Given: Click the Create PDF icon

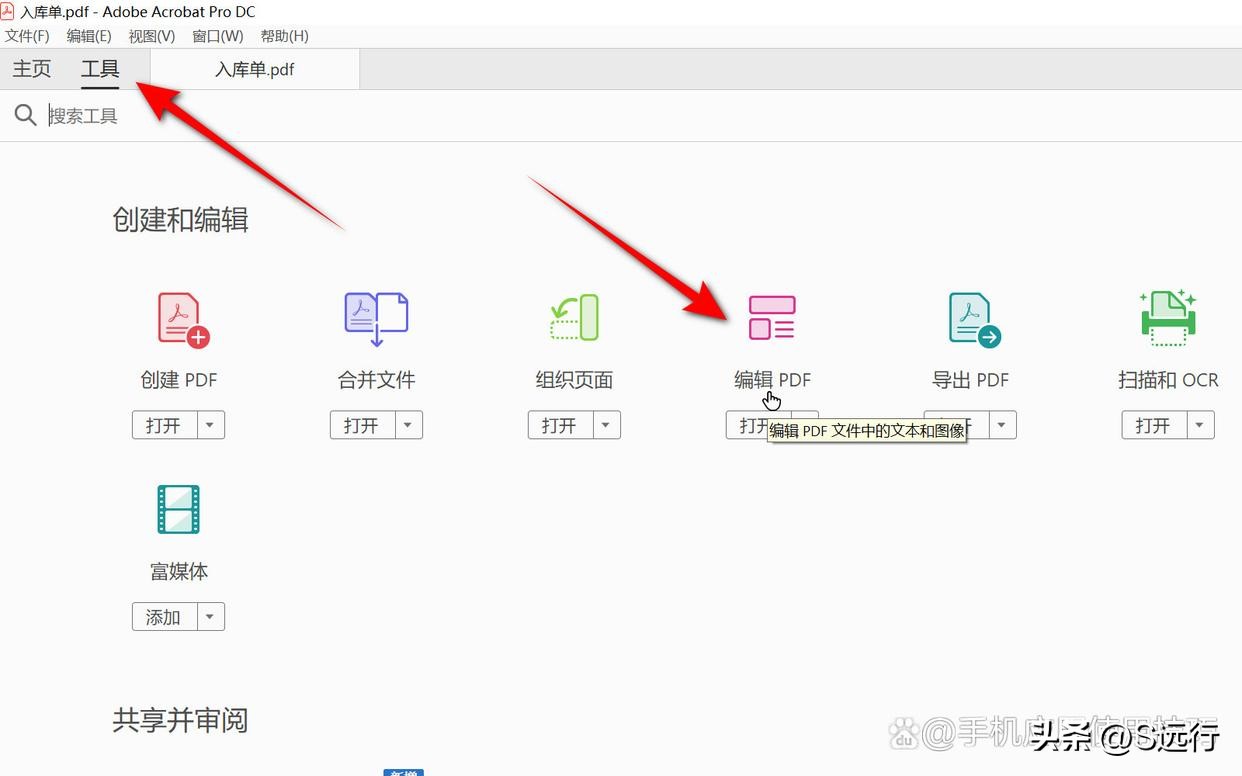Looking at the screenshot, I should (182, 319).
